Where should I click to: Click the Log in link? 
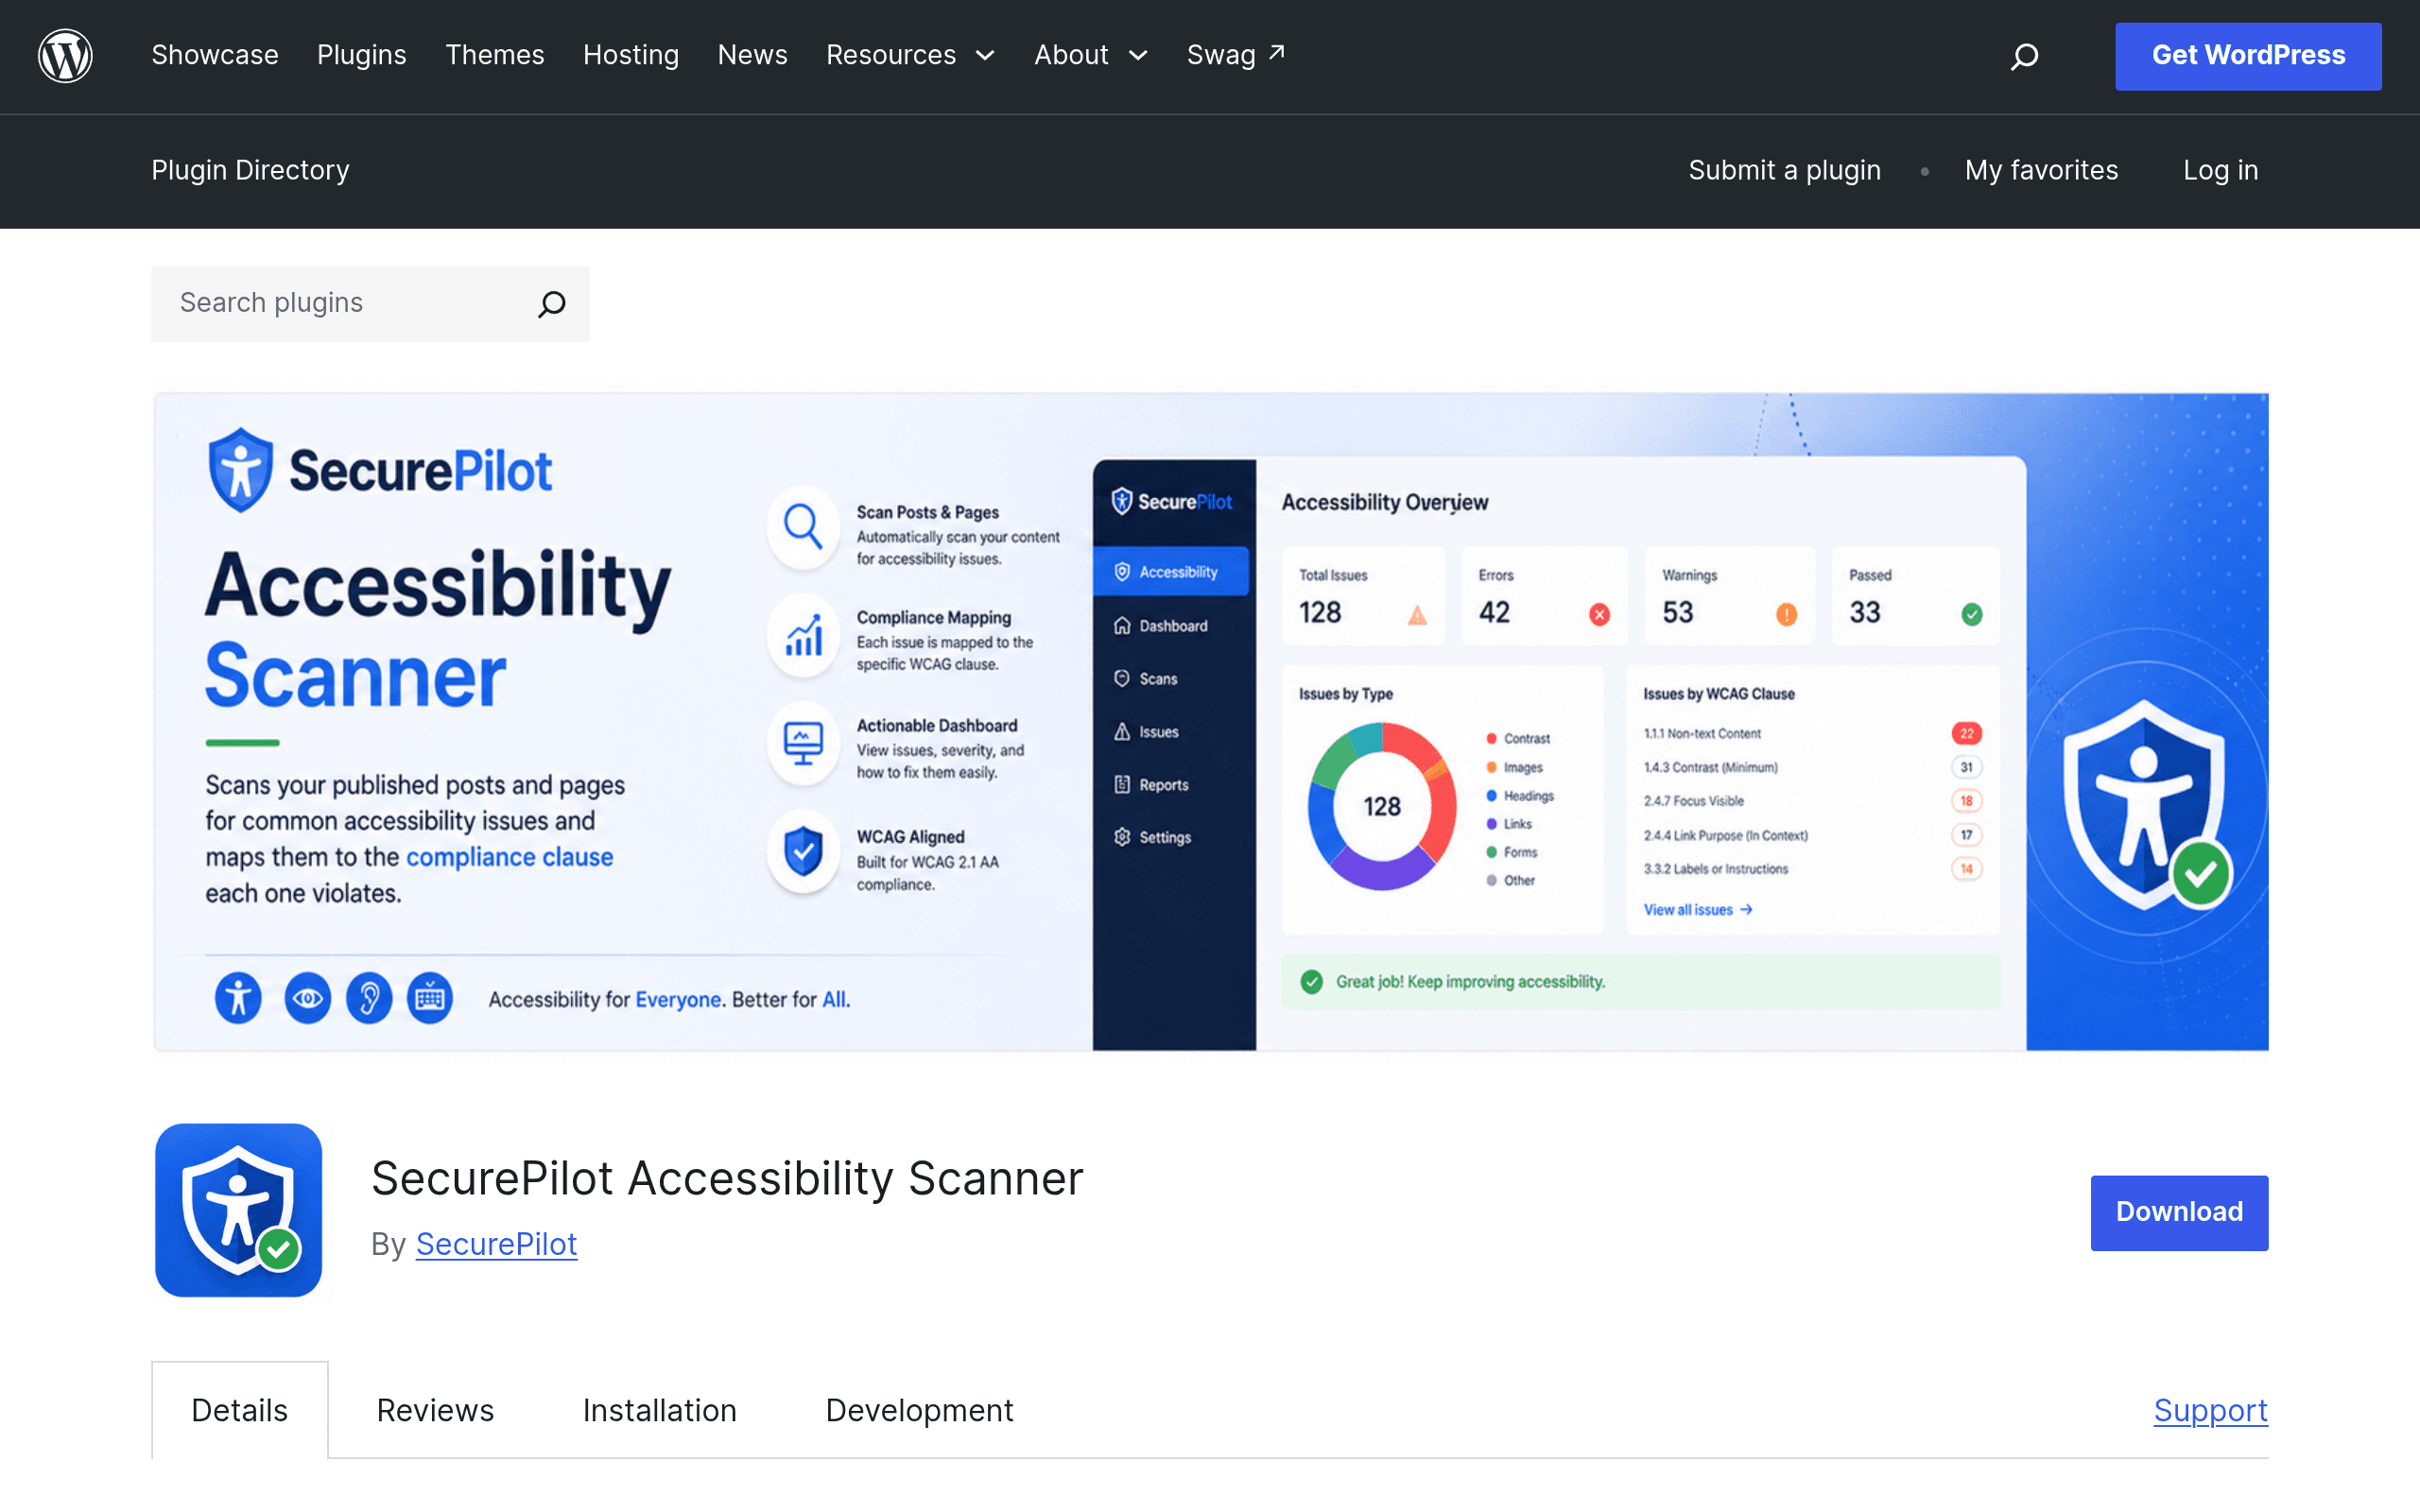pyautogui.click(x=2221, y=171)
